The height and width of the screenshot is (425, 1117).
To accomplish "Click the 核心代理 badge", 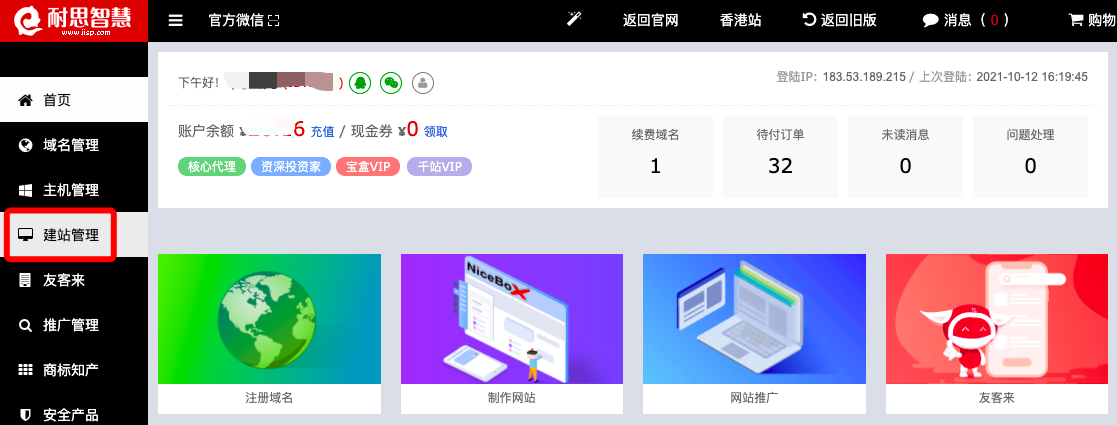I will click(x=212, y=167).
